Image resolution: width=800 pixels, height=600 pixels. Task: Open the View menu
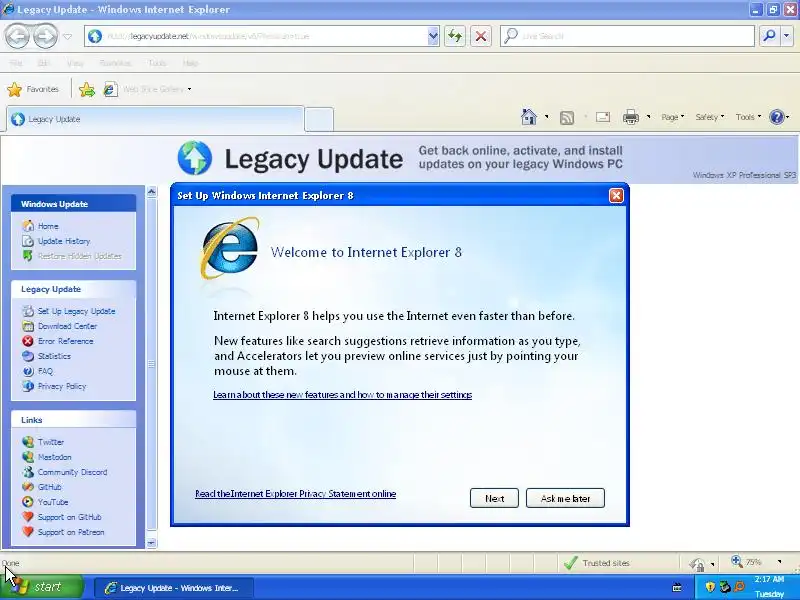click(75, 63)
